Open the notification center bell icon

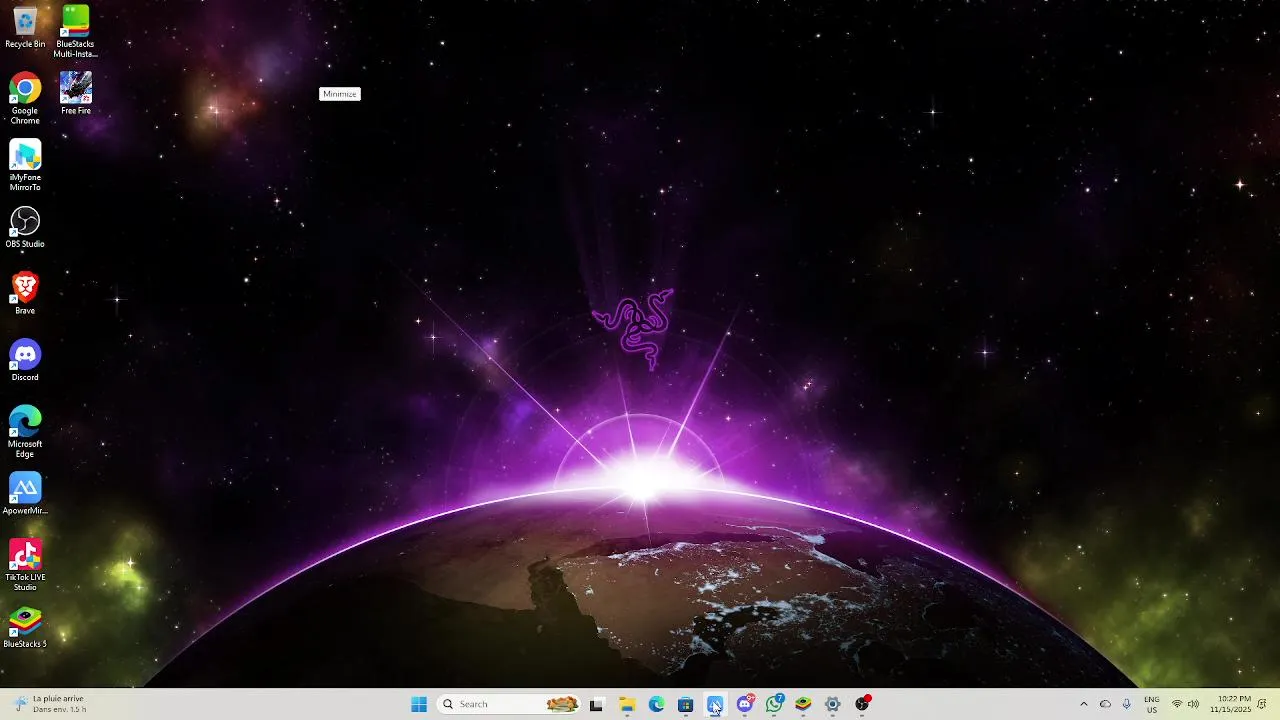point(1263,704)
